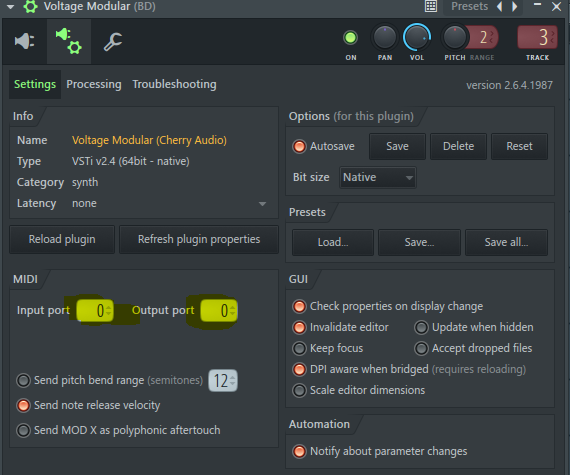The image size is (570, 475).
Task: Switch to the Processing tab
Action: pos(94,84)
